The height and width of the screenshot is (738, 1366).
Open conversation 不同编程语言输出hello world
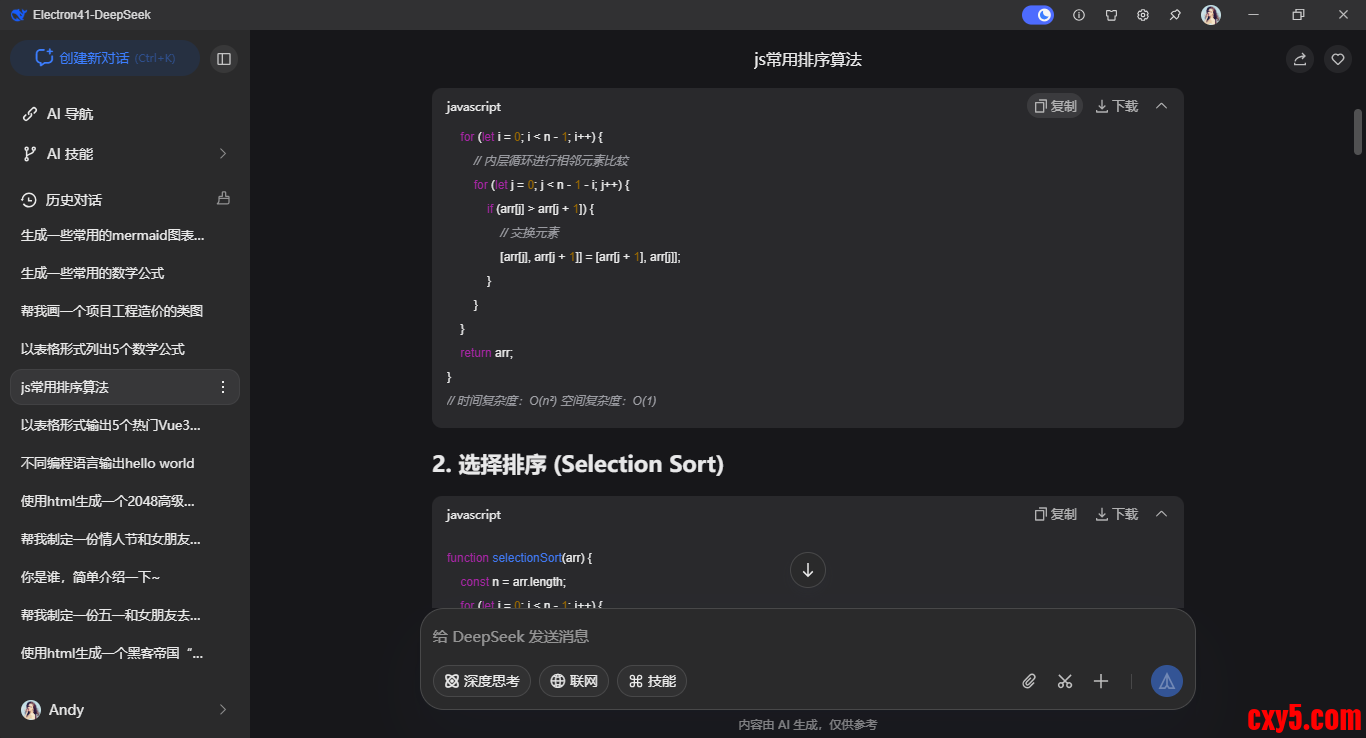point(108,463)
